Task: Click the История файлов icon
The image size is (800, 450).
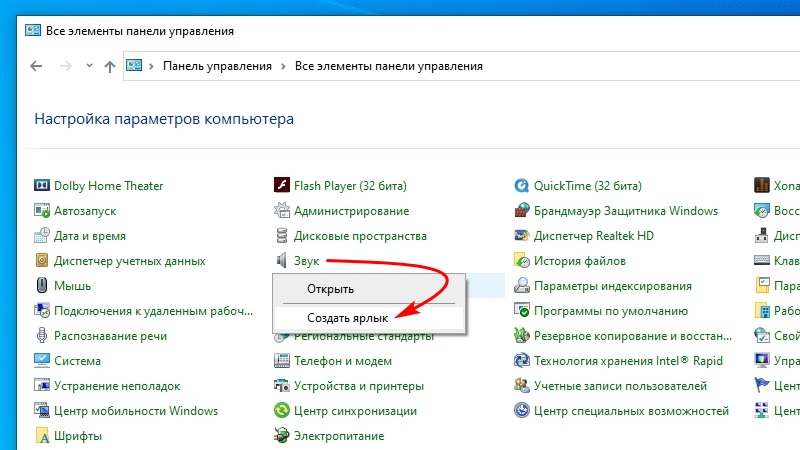Action: (x=521, y=260)
